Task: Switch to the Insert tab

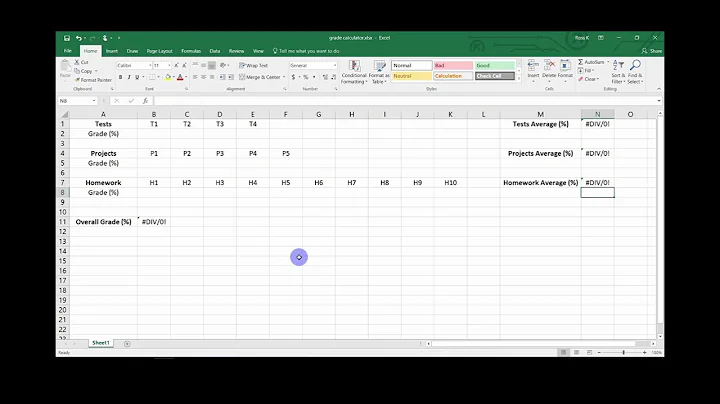Action: (112, 51)
